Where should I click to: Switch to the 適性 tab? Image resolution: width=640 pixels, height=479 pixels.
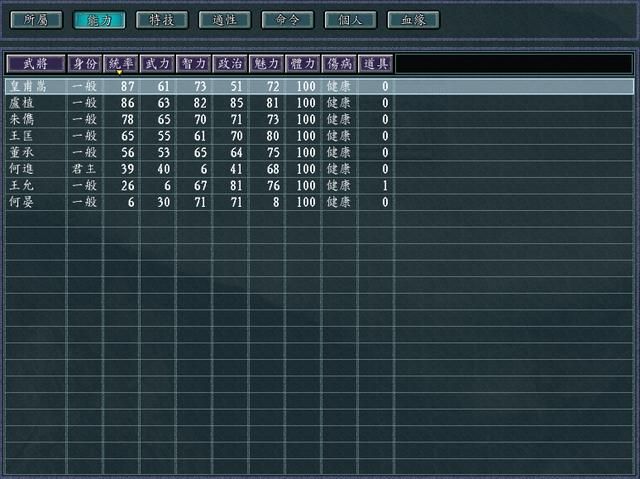pos(224,20)
